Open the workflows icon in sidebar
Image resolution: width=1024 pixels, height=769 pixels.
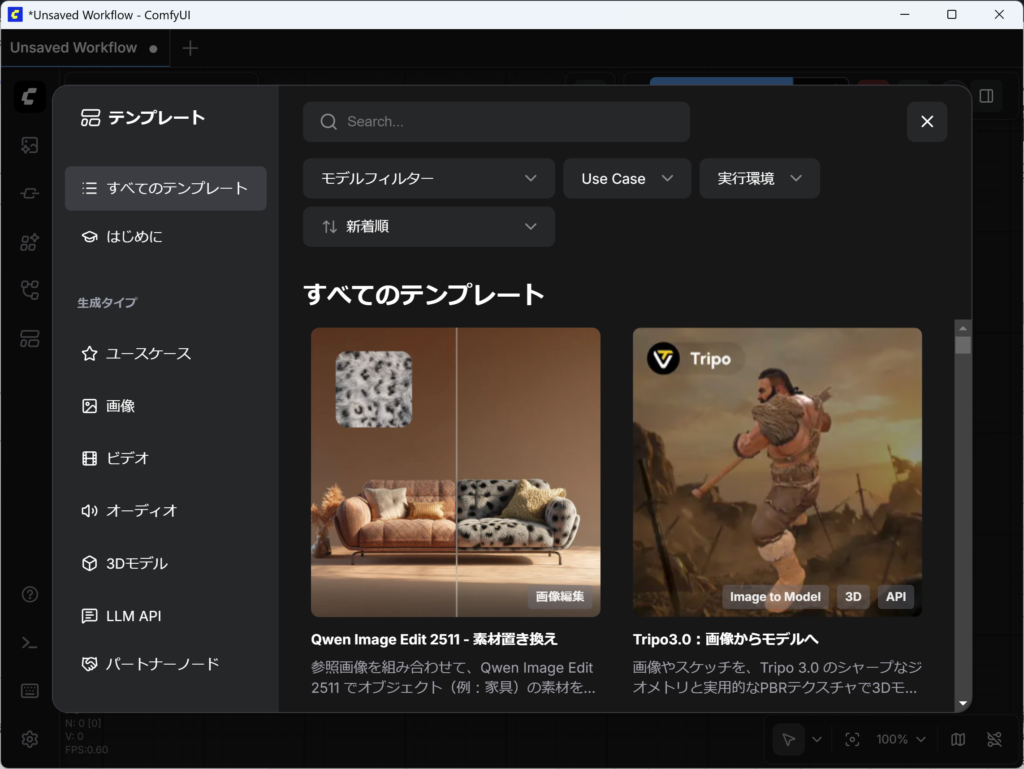29,290
